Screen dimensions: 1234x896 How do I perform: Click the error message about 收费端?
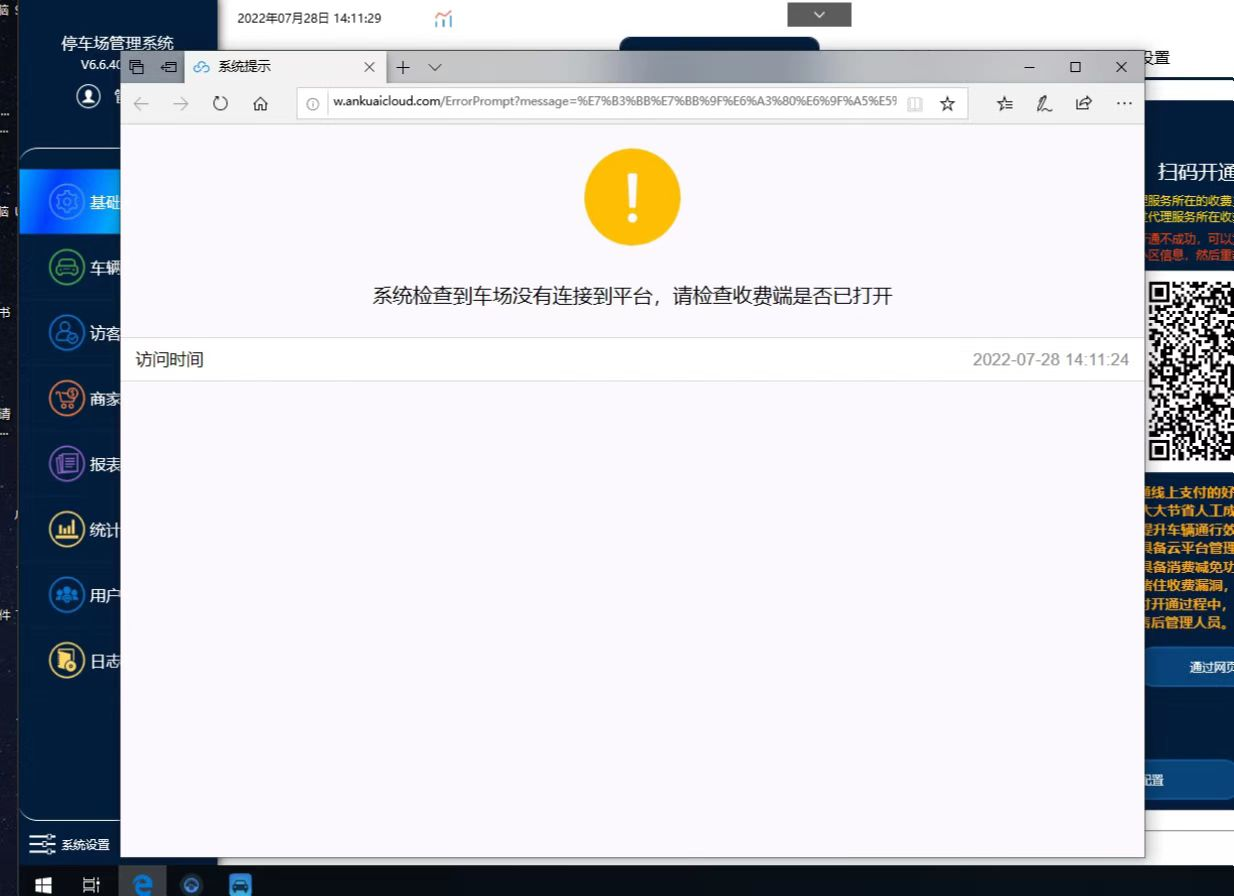click(632, 296)
